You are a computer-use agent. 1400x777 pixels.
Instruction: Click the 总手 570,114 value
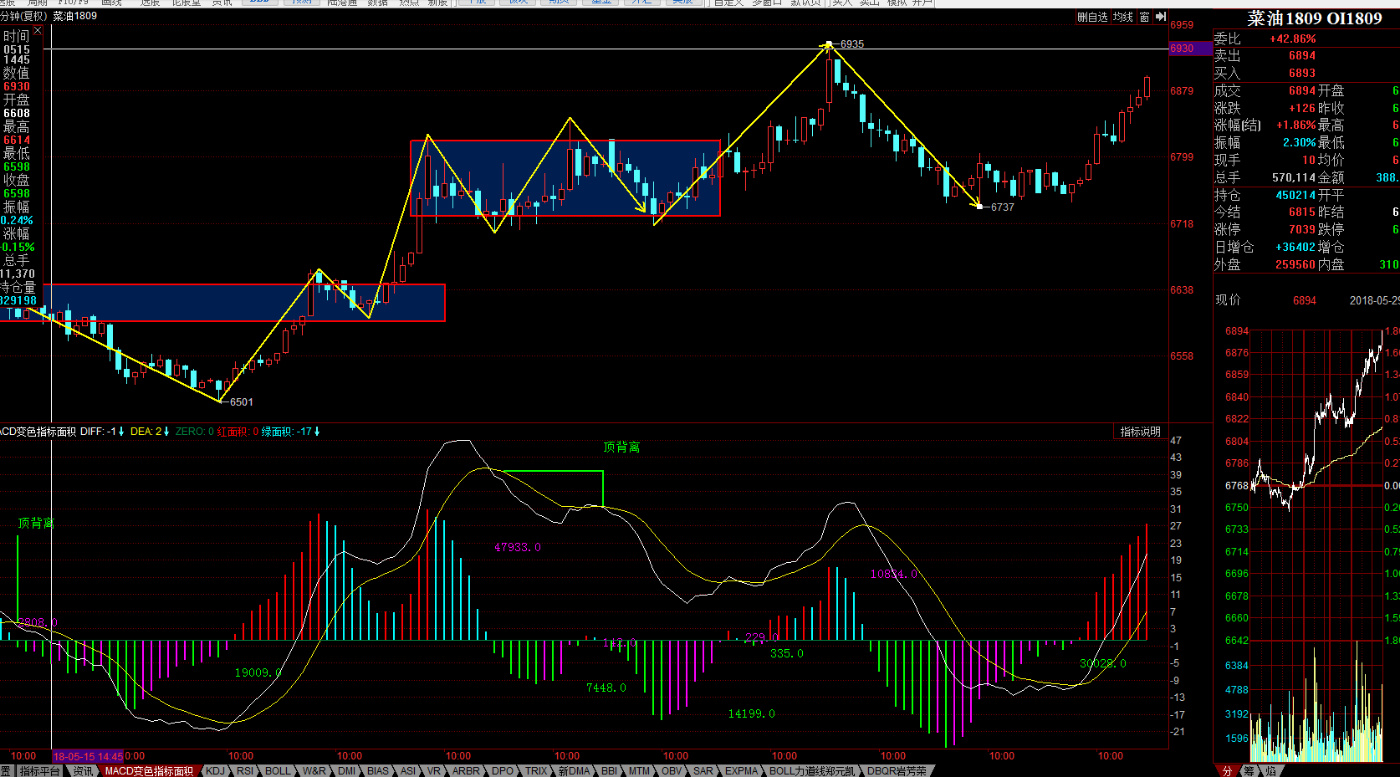(1294, 177)
